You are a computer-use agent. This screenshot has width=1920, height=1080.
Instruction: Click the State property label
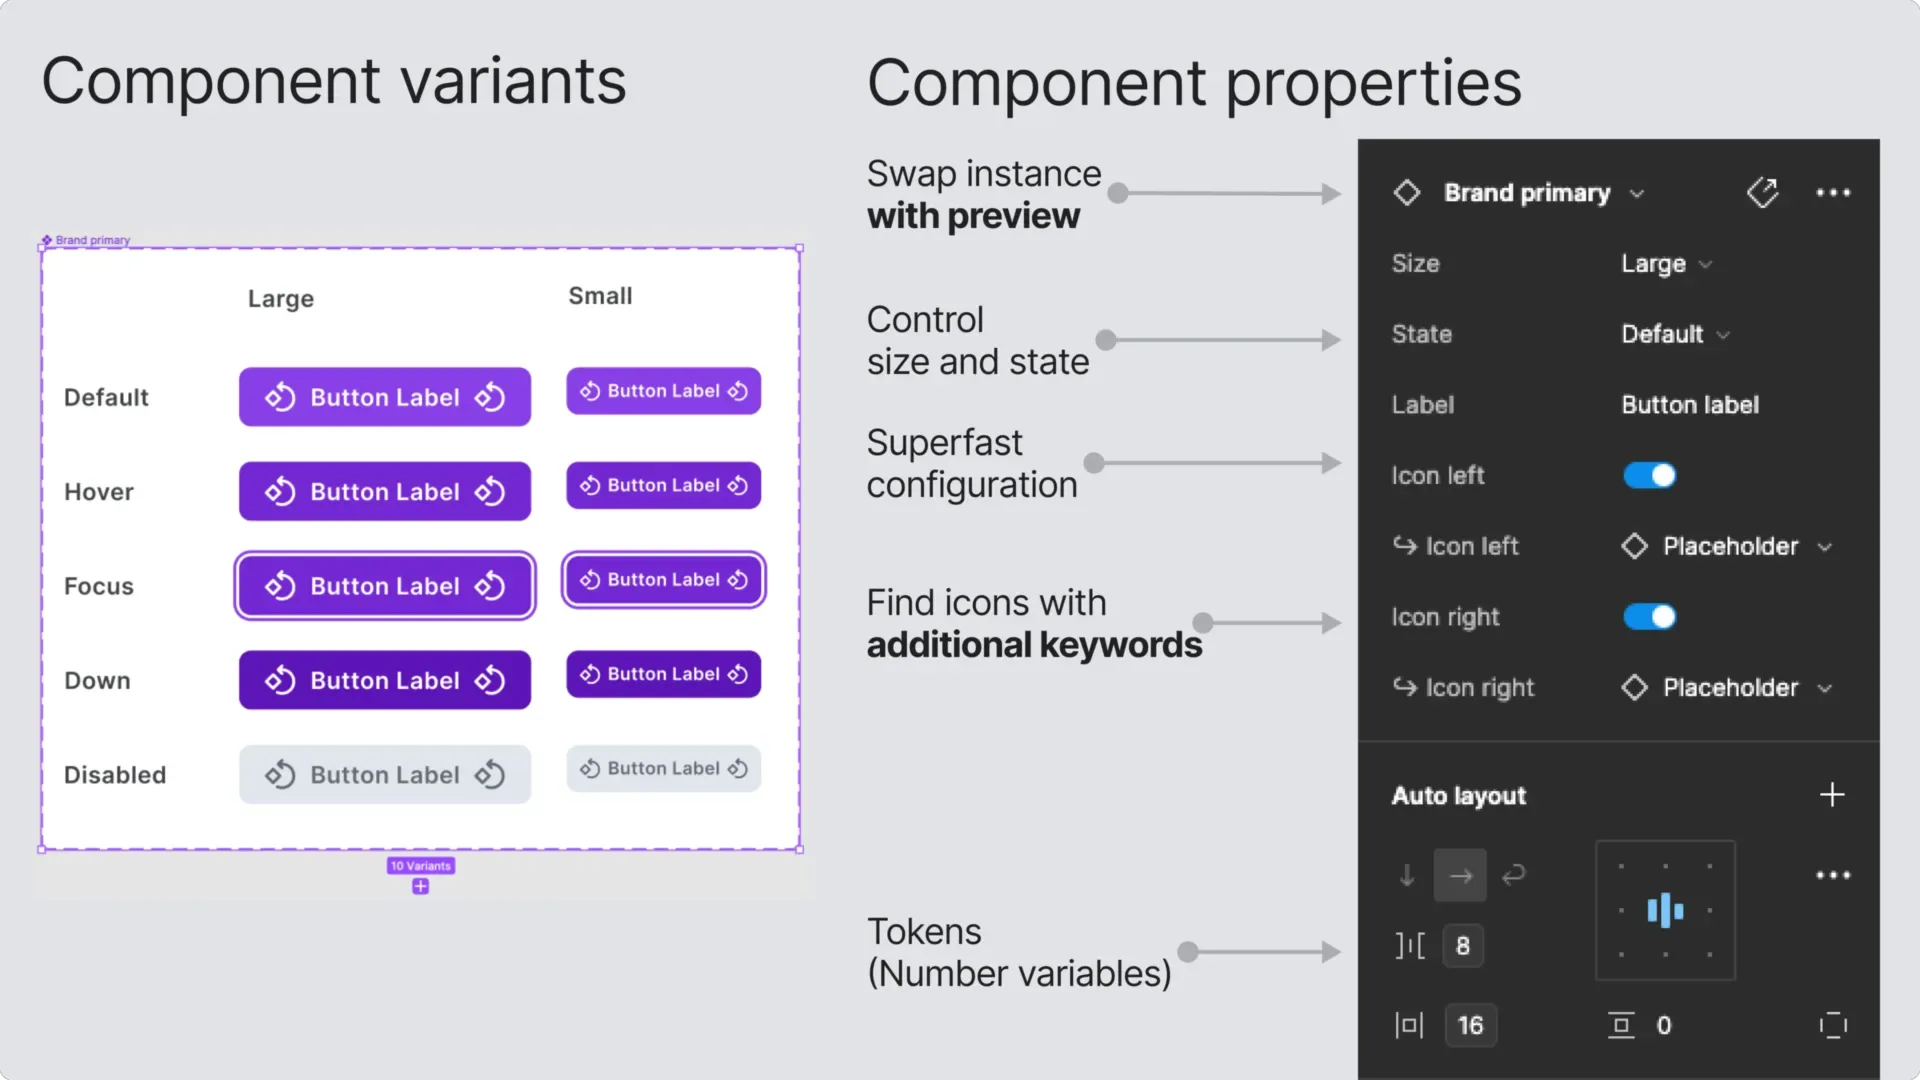click(1422, 334)
